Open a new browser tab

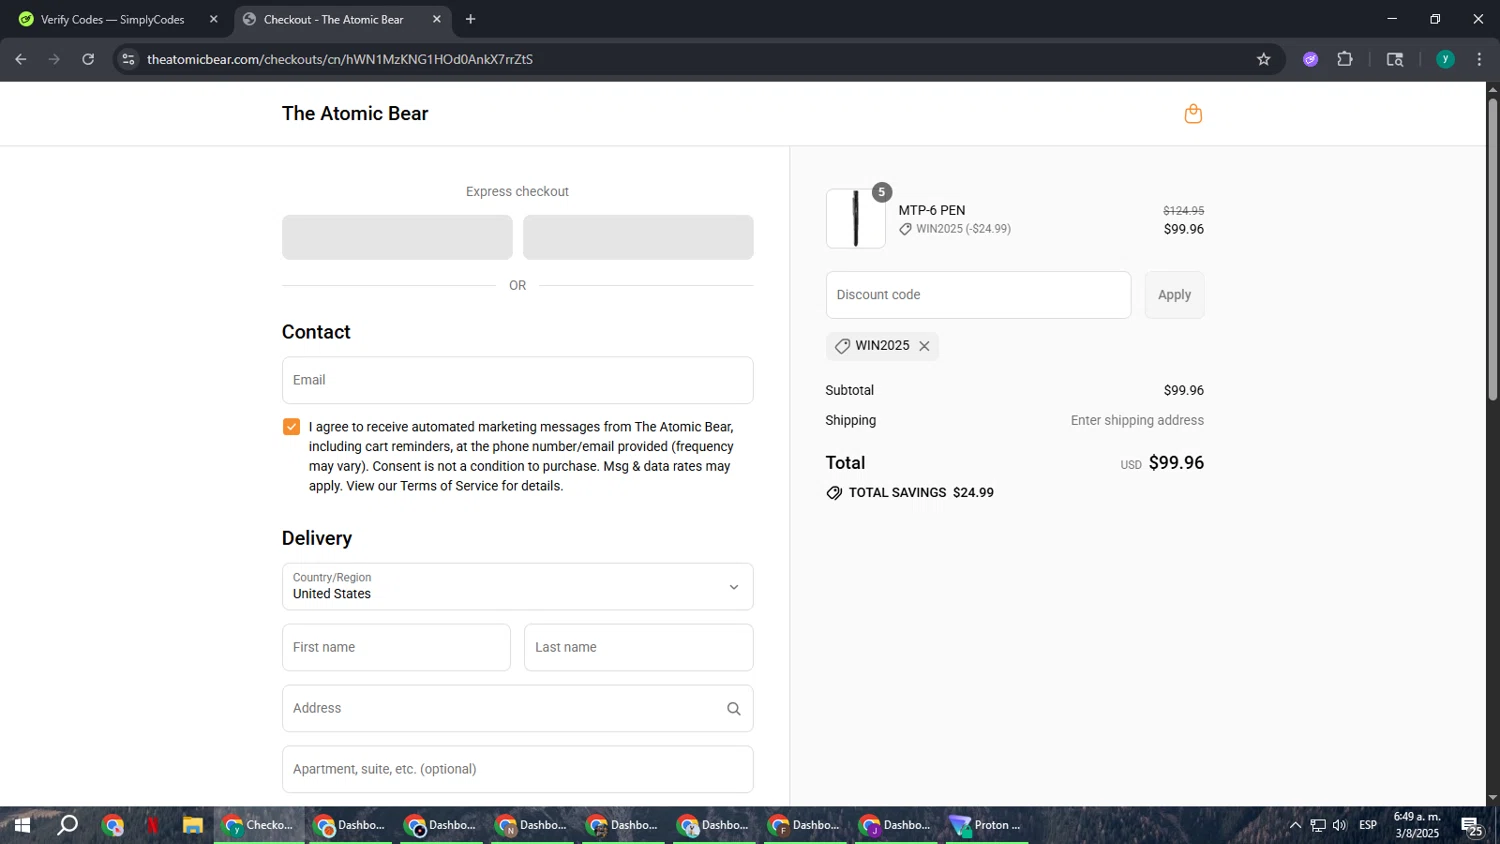[471, 19]
